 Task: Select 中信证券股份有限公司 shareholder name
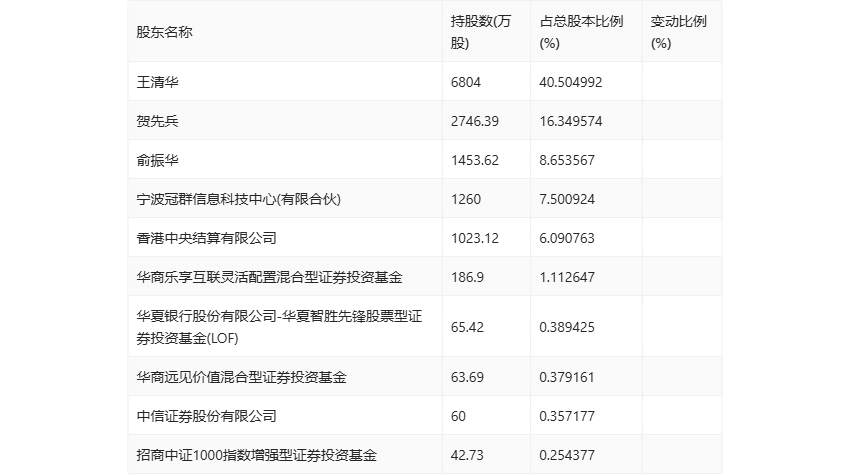coord(207,416)
